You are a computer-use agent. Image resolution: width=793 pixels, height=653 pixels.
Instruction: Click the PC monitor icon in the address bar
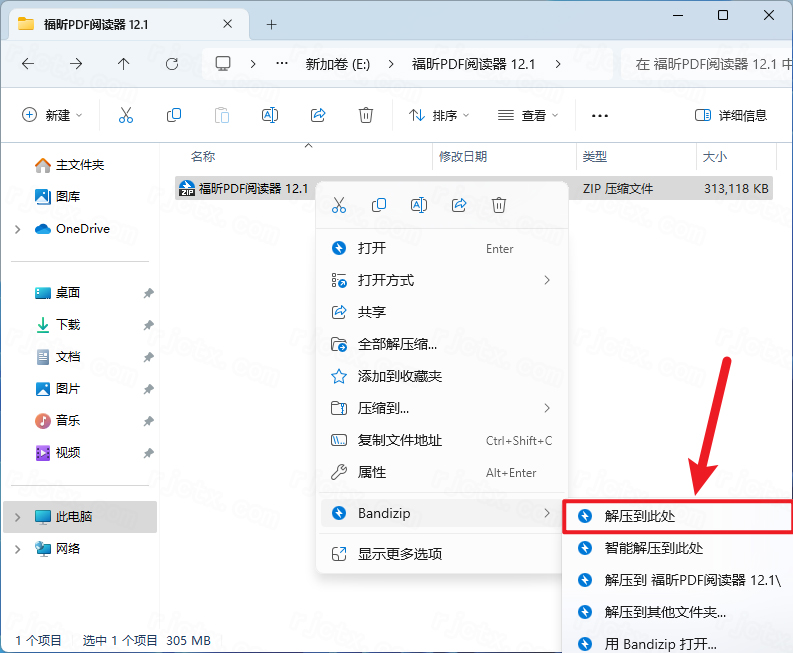point(223,64)
